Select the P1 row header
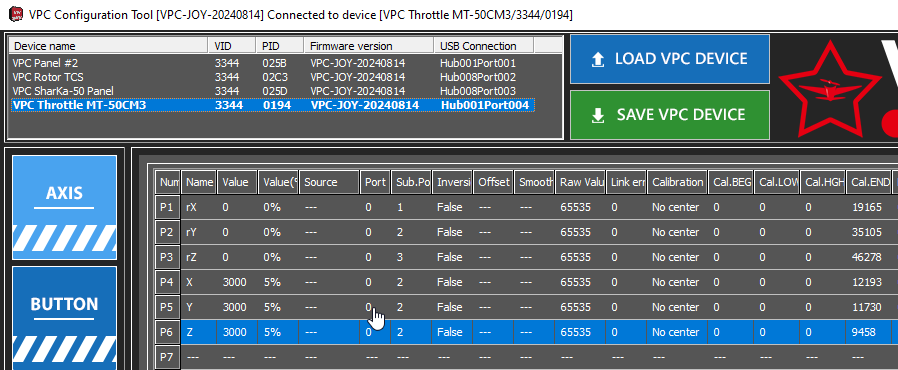This screenshot has width=898, height=370. 168,207
